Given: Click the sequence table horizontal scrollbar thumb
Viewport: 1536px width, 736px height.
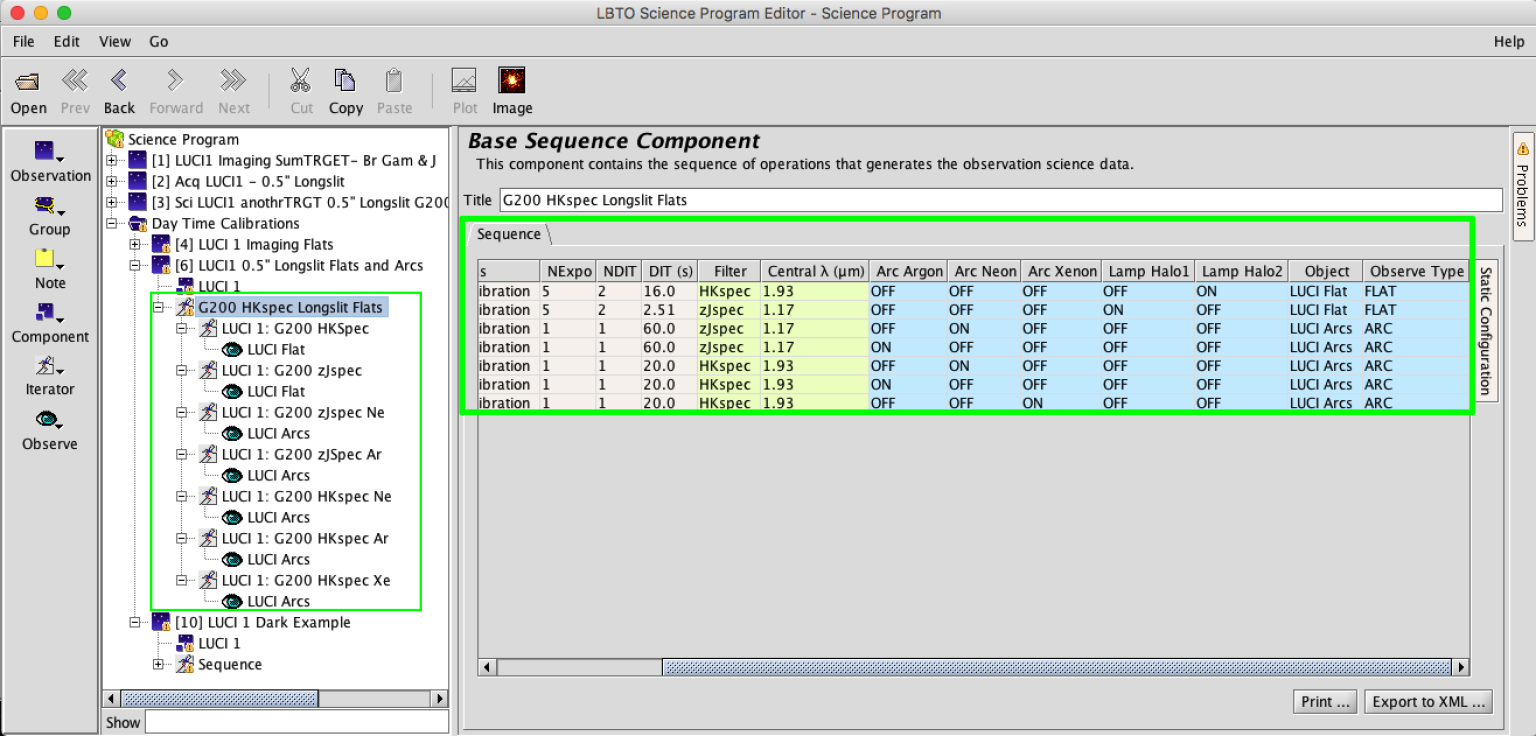Looking at the screenshot, I should (1058, 667).
